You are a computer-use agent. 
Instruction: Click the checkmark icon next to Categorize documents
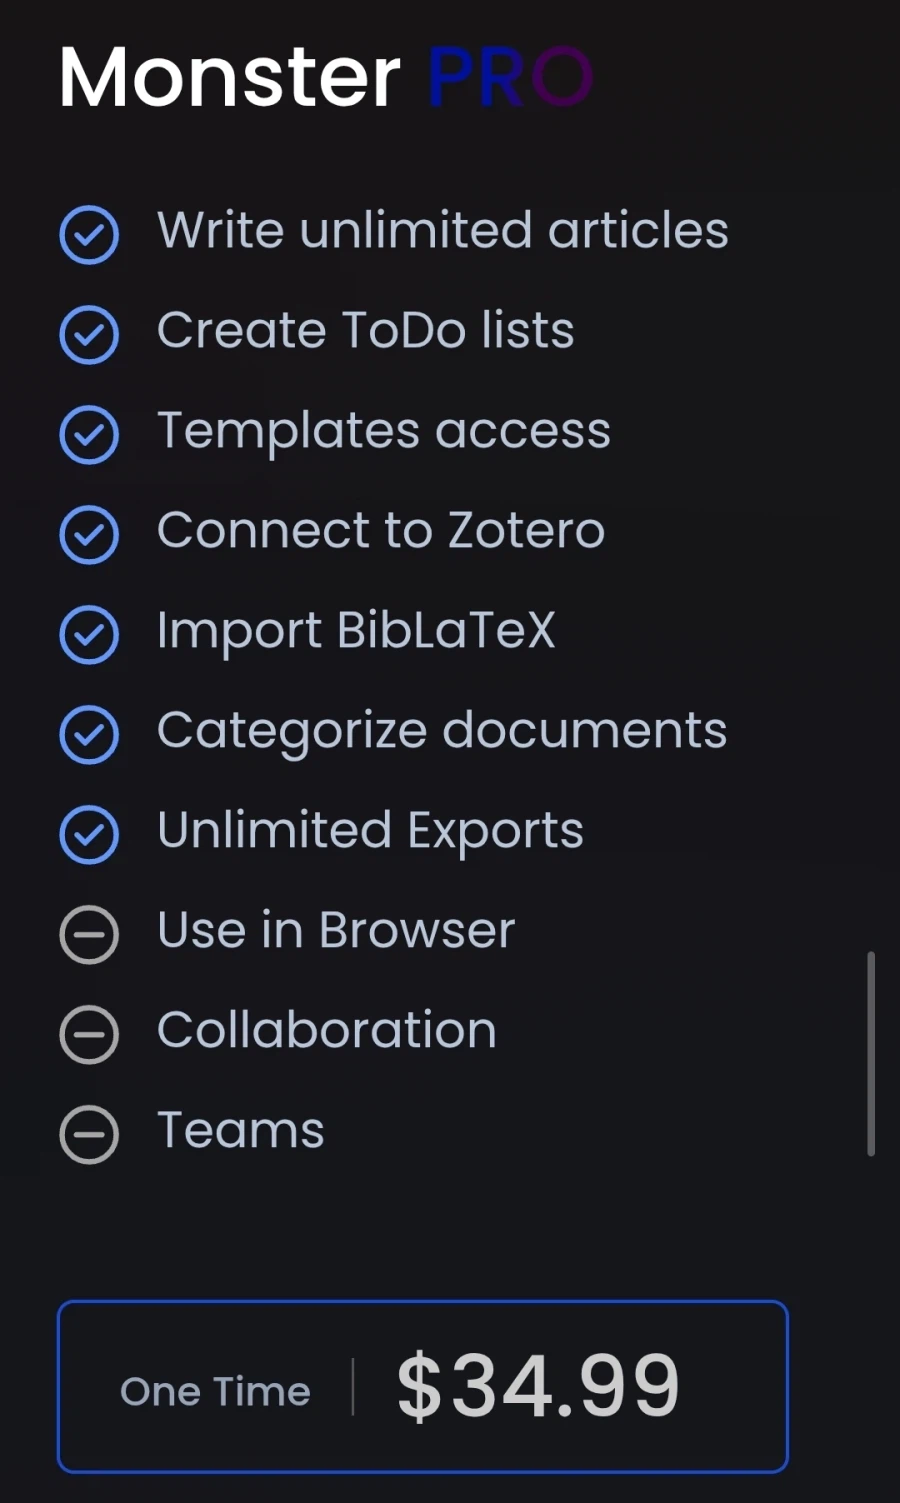(x=89, y=735)
